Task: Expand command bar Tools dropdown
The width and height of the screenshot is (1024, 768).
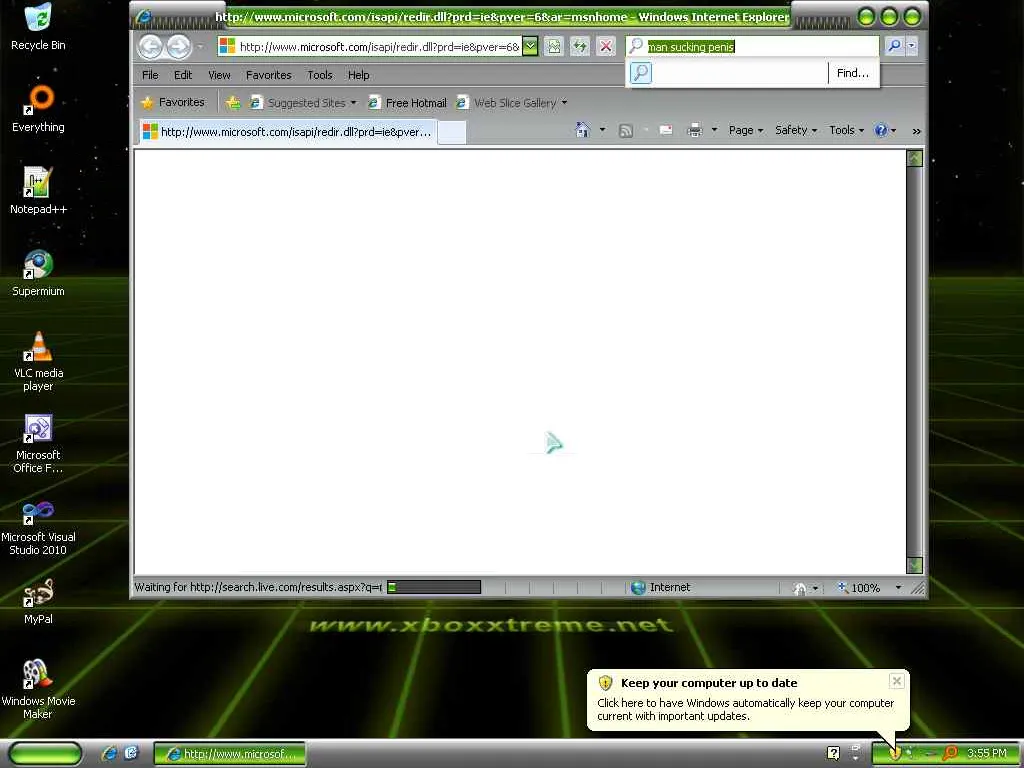Action: 846,130
